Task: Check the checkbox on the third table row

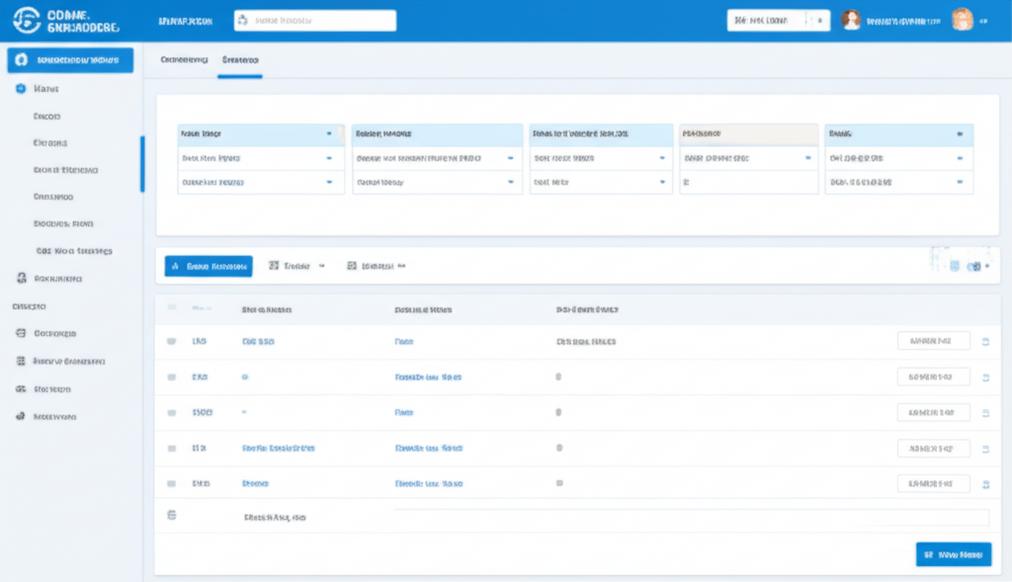Action: [172, 412]
